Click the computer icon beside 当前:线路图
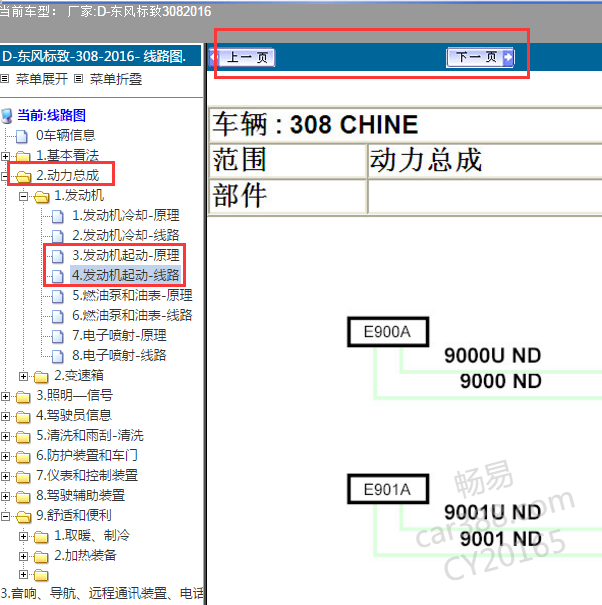602x605 pixels. click(7, 116)
